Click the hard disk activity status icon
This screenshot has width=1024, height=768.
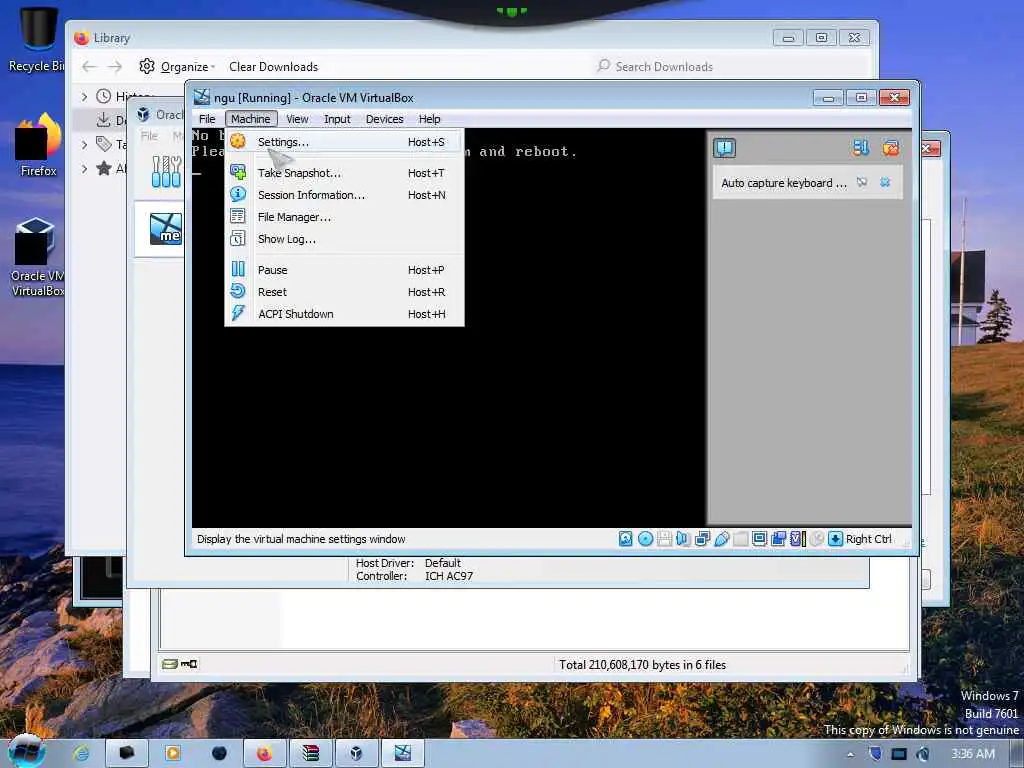tap(626, 539)
